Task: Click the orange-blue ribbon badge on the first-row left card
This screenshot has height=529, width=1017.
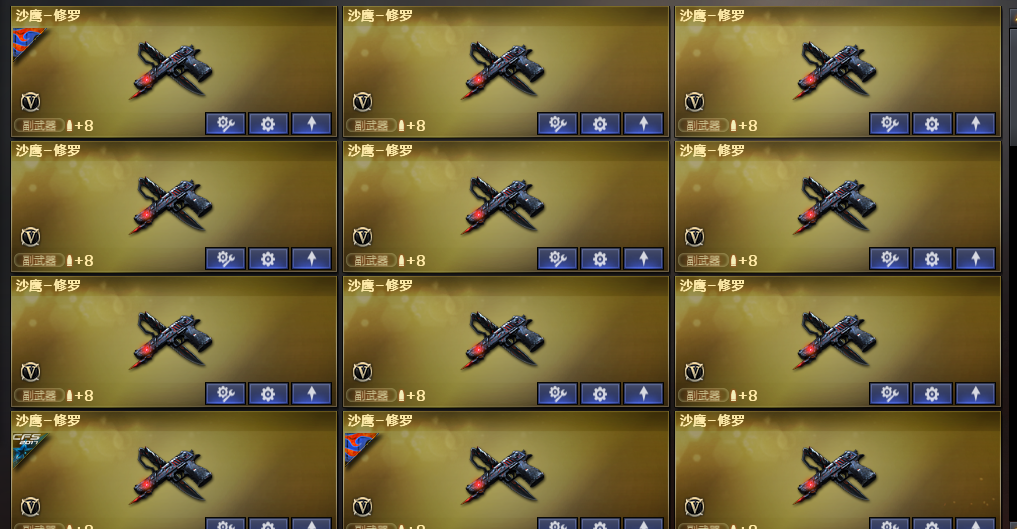Action: point(27,43)
